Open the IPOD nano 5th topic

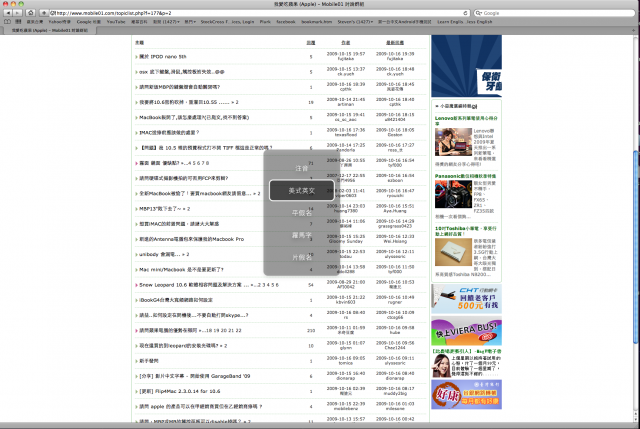163,57
